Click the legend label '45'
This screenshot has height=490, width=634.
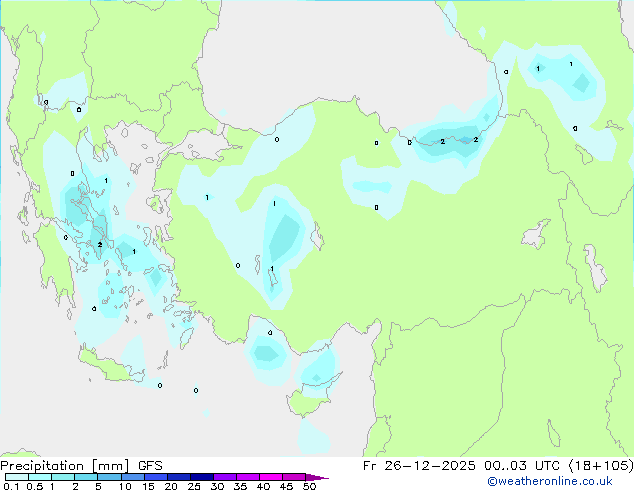pos(287,486)
